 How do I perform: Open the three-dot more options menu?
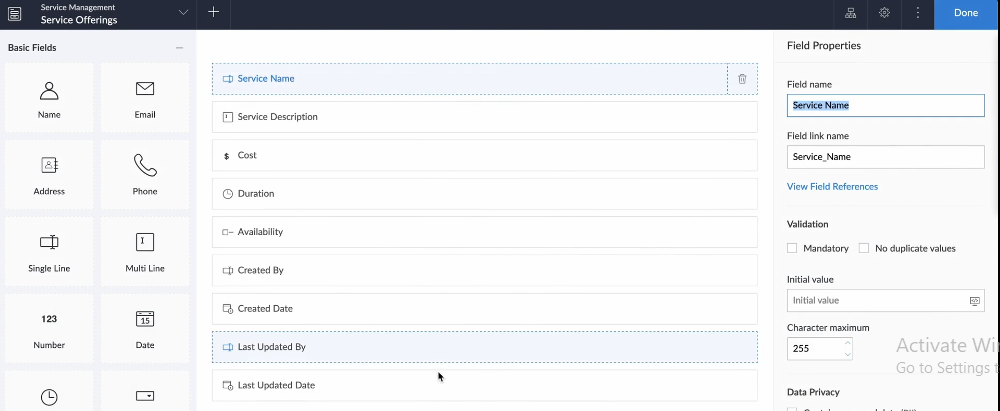917,13
